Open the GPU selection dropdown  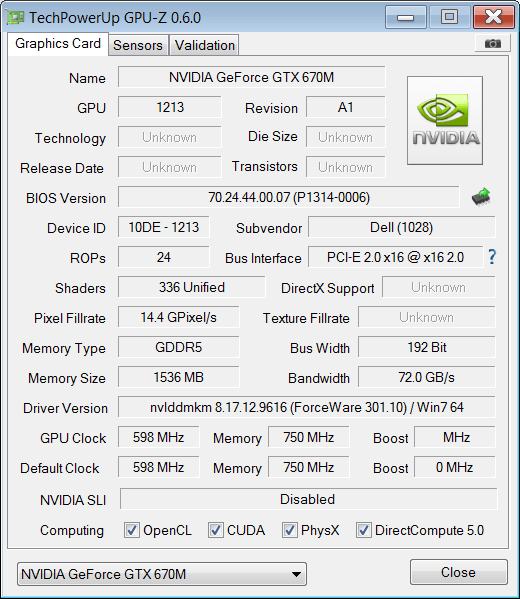(x=162, y=574)
